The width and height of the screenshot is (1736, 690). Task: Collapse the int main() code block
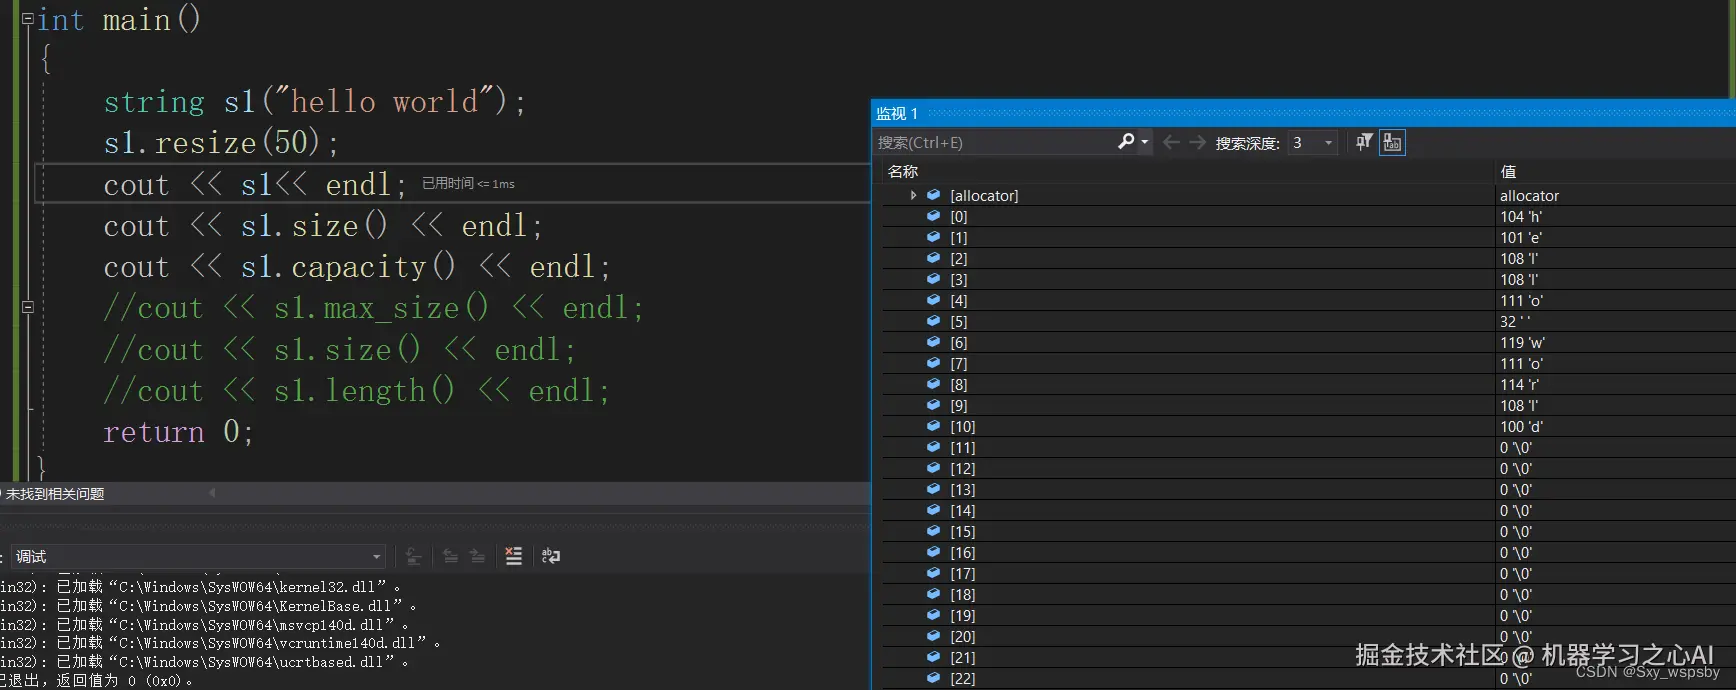(x=28, y=18)
